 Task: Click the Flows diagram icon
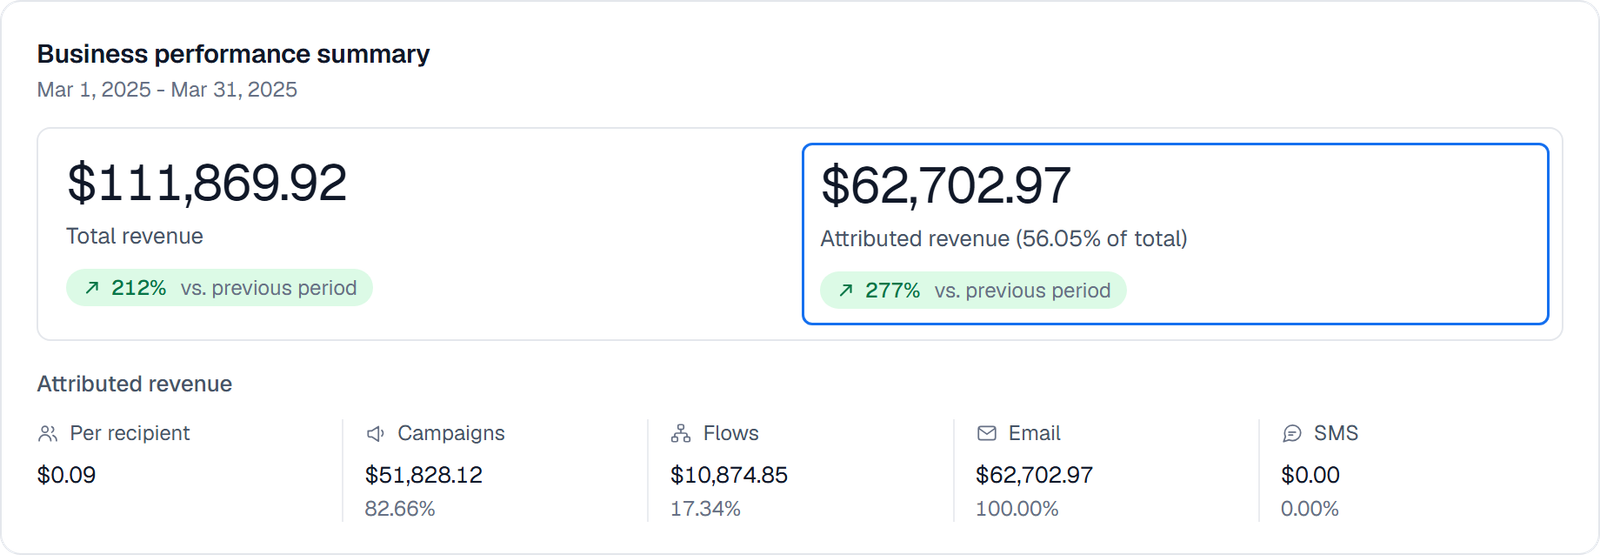click(681, 433)
